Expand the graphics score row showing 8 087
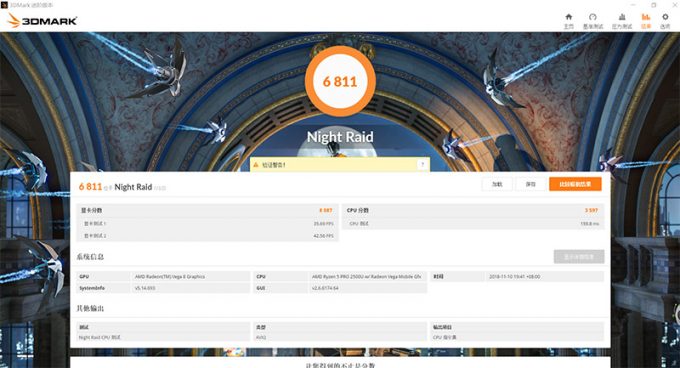Viewport: 680px width, 368px height. click(207, 210)
